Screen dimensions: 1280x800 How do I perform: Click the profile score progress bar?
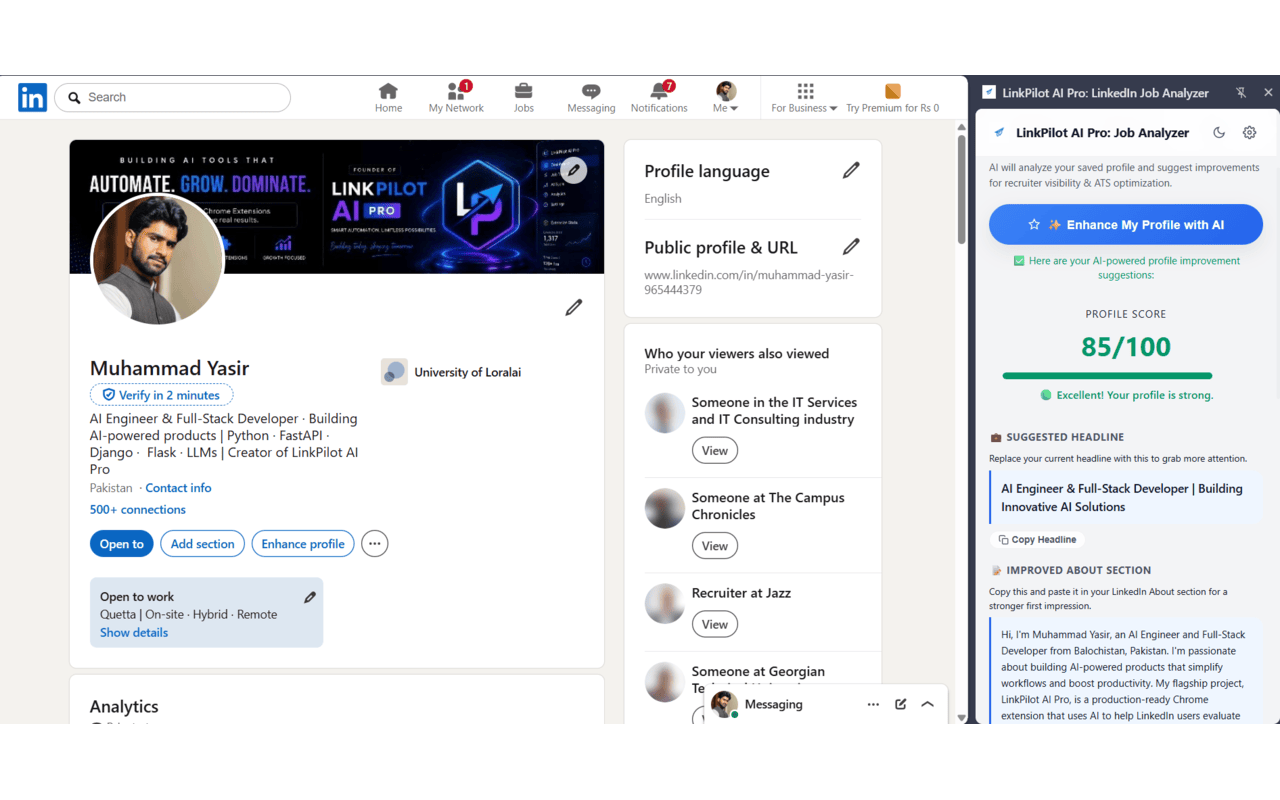pos(1108,376)
